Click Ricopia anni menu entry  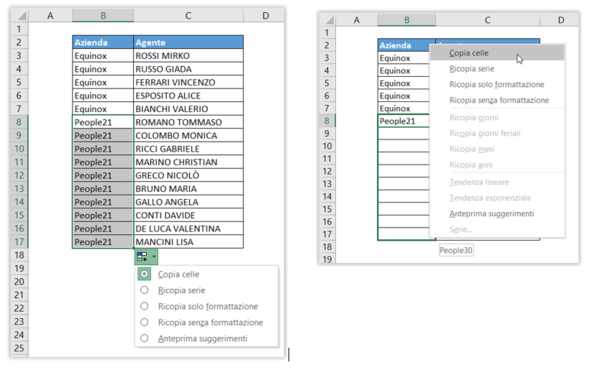pyautogui.click(x=497, y=165)
